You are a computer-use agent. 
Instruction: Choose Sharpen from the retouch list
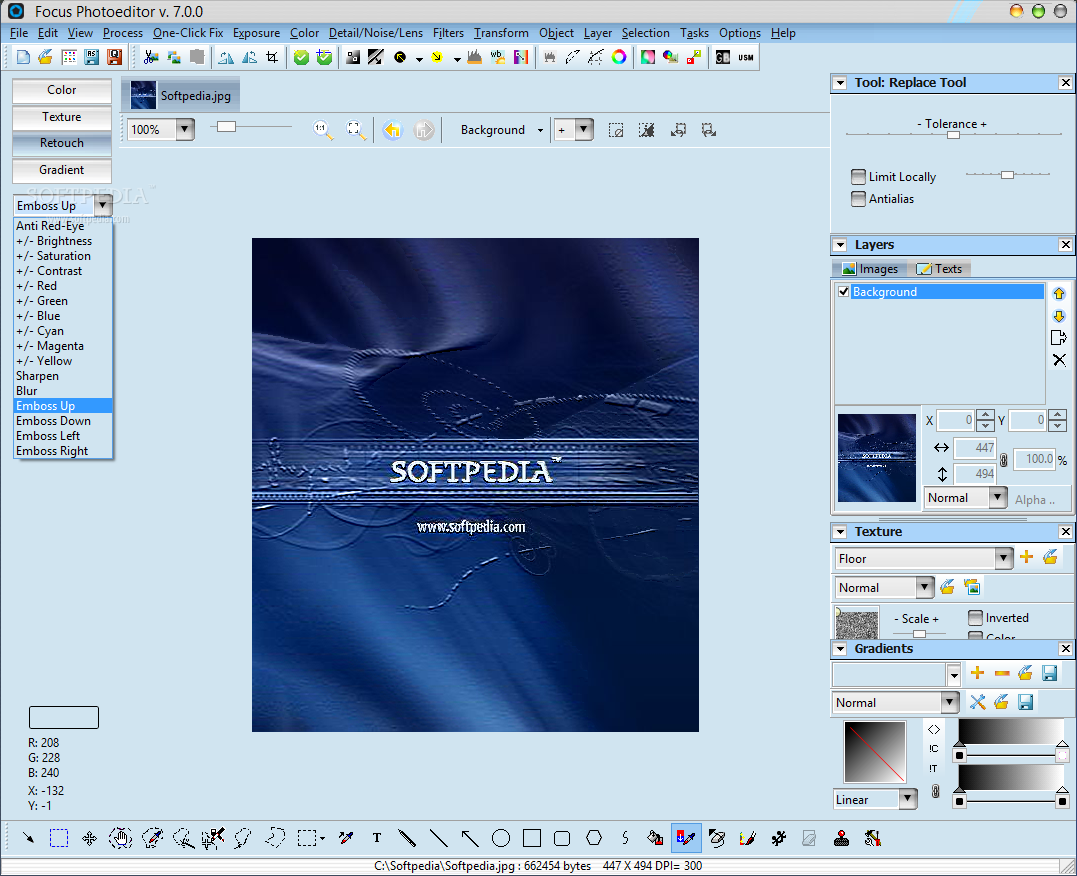coord(63,376)
